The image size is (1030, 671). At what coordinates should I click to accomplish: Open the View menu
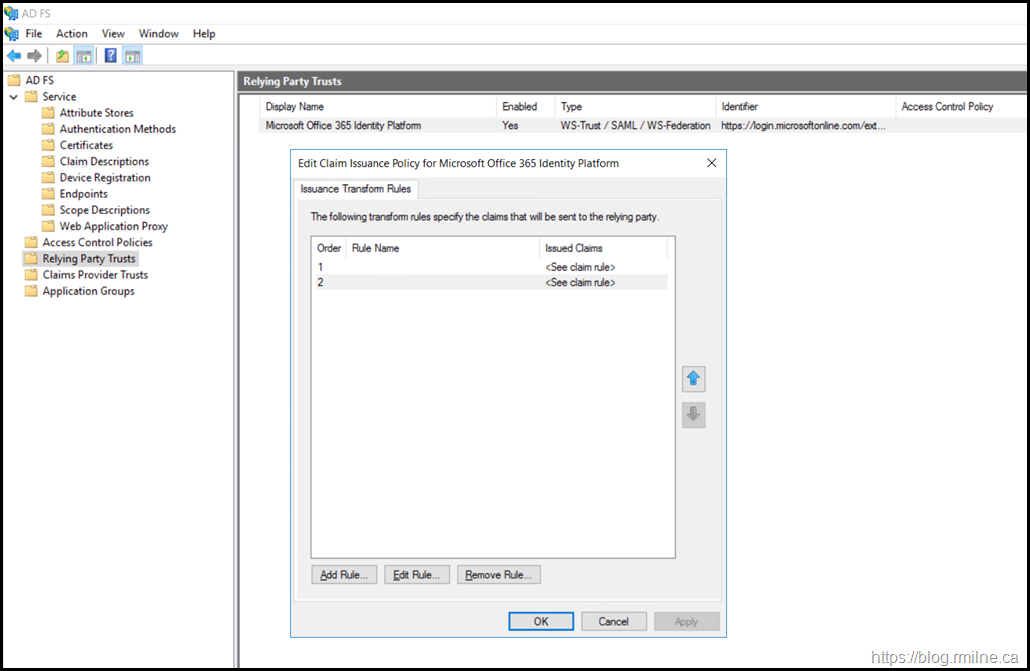point(113,34)
